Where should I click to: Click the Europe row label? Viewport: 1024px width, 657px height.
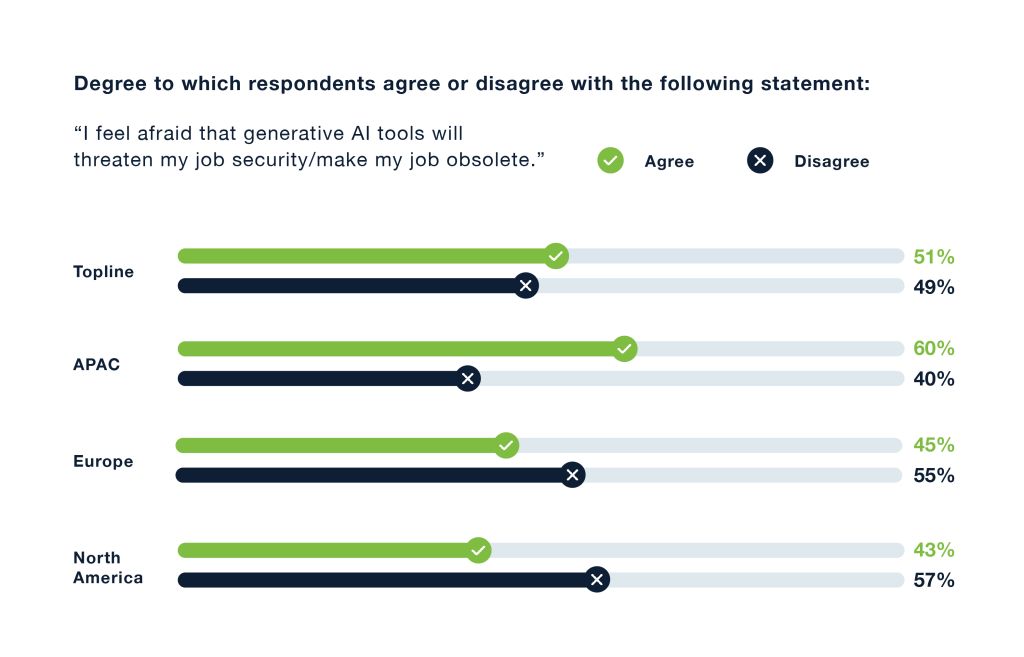(103, 462)
